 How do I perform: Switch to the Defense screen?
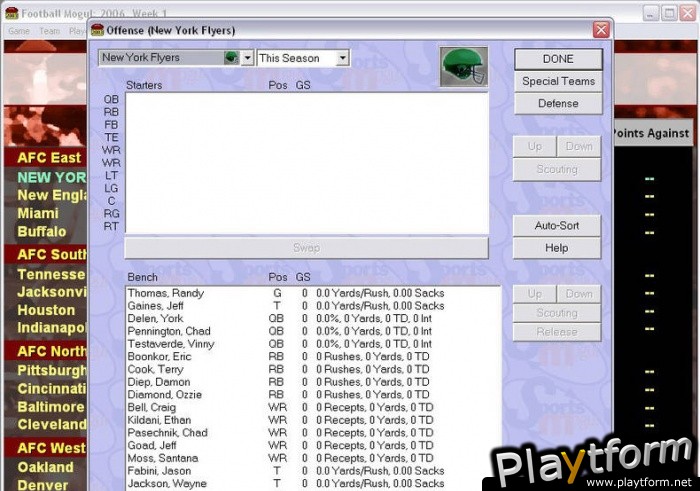click(x=558, y=104)
